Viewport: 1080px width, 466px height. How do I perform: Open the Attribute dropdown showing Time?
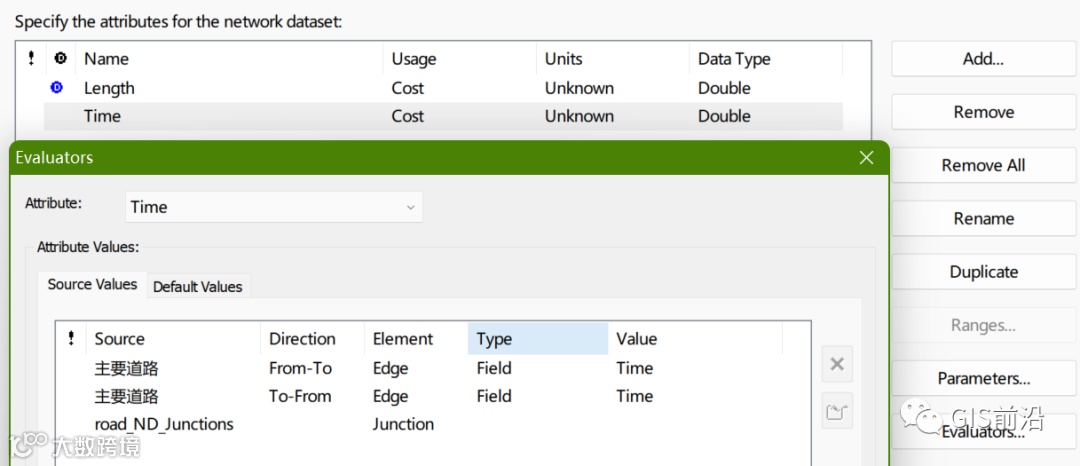(274, 207)
